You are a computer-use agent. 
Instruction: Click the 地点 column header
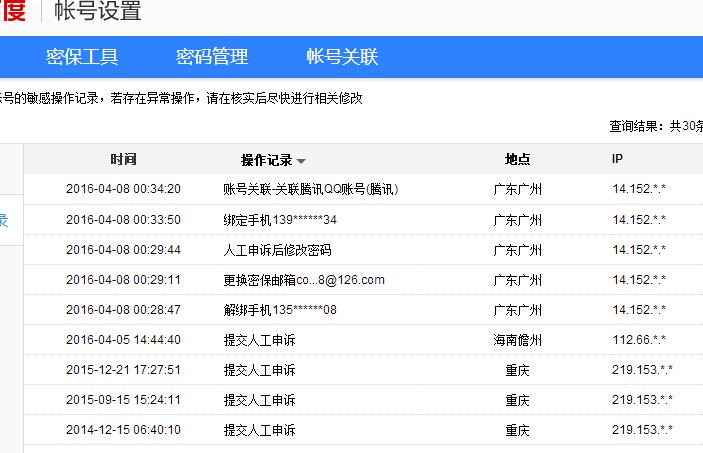[517, 160]
